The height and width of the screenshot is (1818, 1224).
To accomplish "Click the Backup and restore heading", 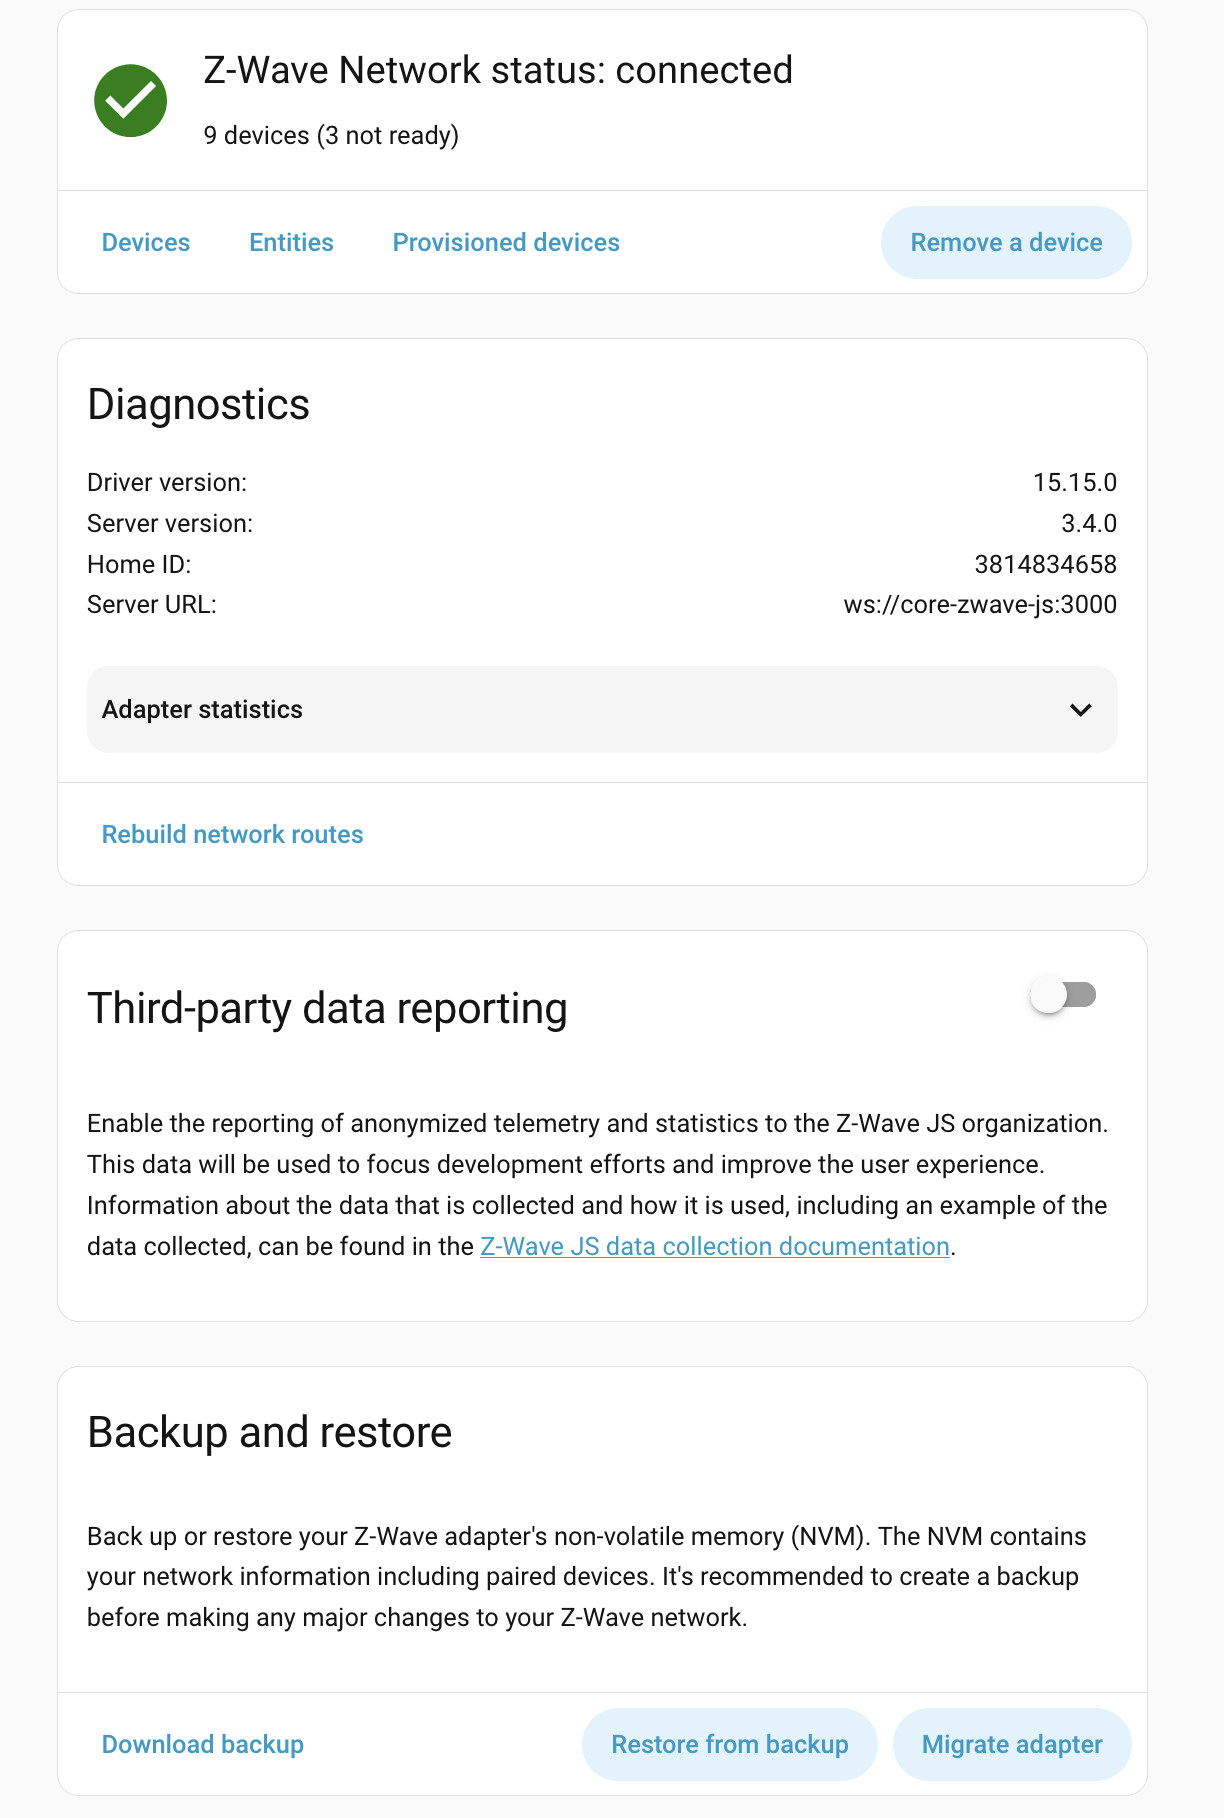I will [x=270, y=1433].
